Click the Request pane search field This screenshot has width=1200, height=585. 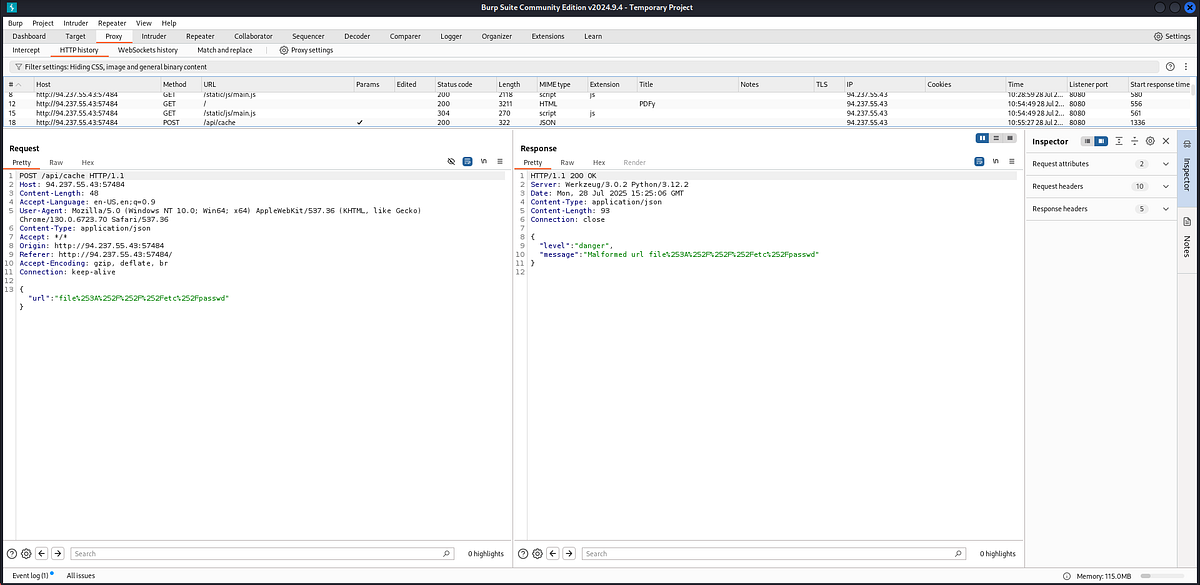coord(262,553)
